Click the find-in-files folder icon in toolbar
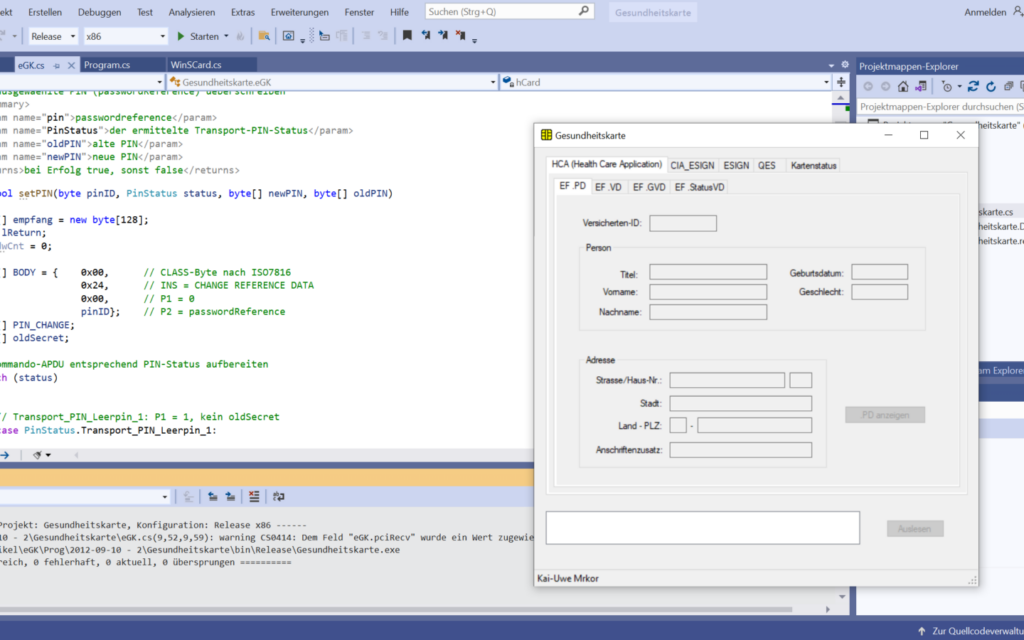This screenshot has width=1024, height=640. pos(264,36)
